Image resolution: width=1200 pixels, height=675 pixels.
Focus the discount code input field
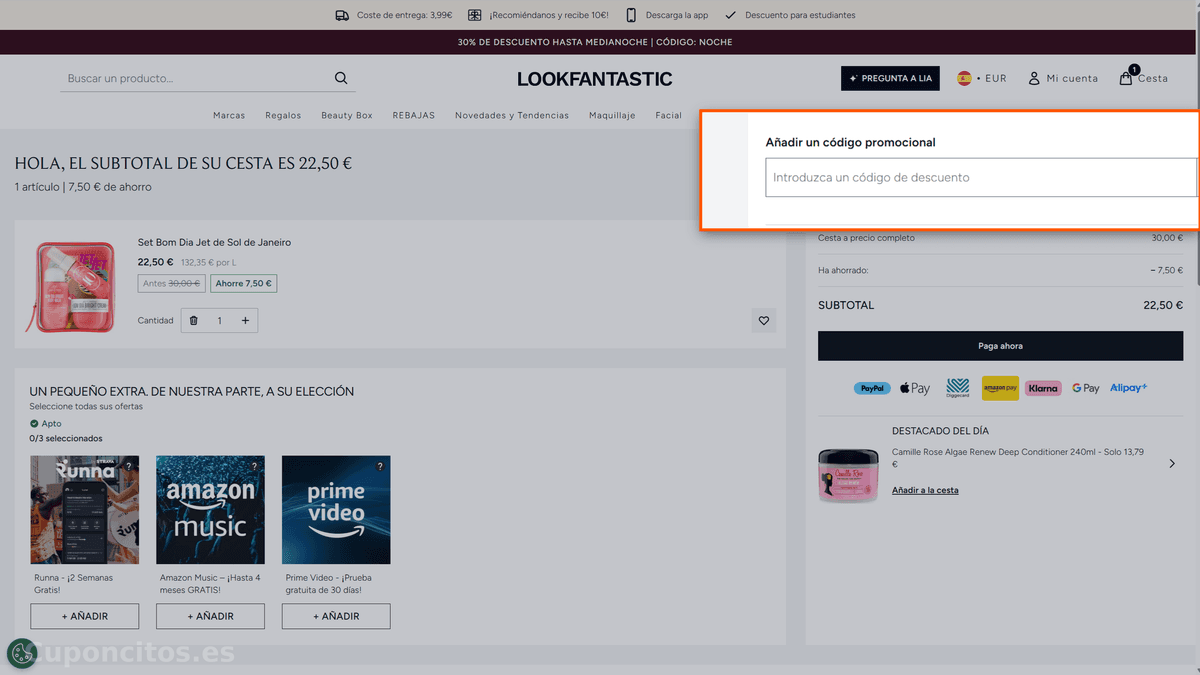(x=980, y=177)
